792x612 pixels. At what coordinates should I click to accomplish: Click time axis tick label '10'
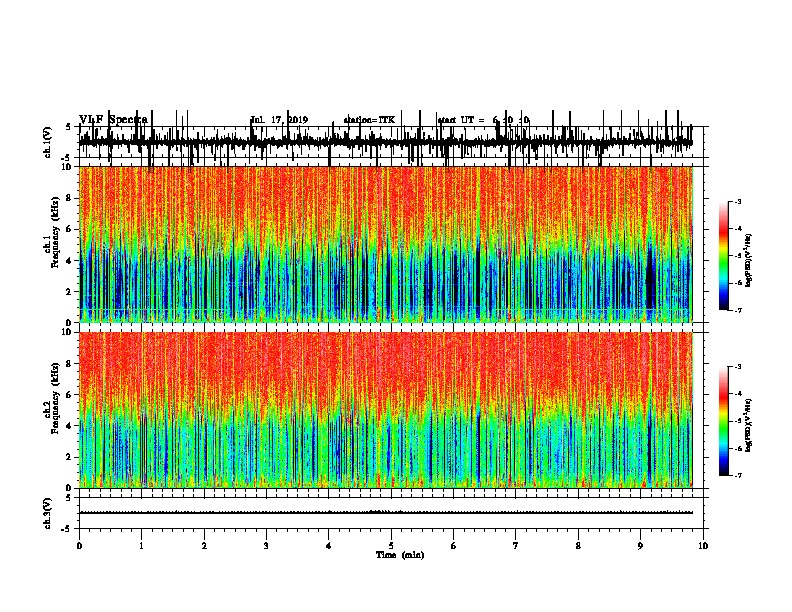(x=703, y=546)
